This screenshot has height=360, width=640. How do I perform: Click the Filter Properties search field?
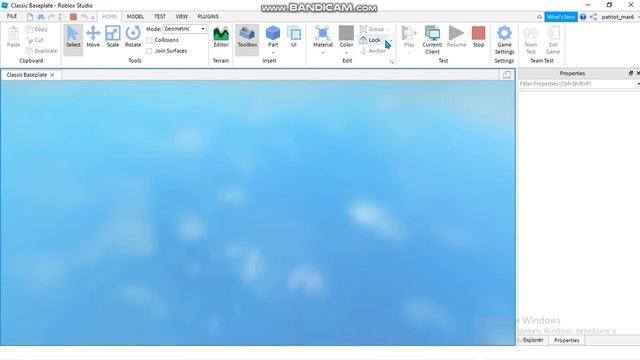[578, 84]
